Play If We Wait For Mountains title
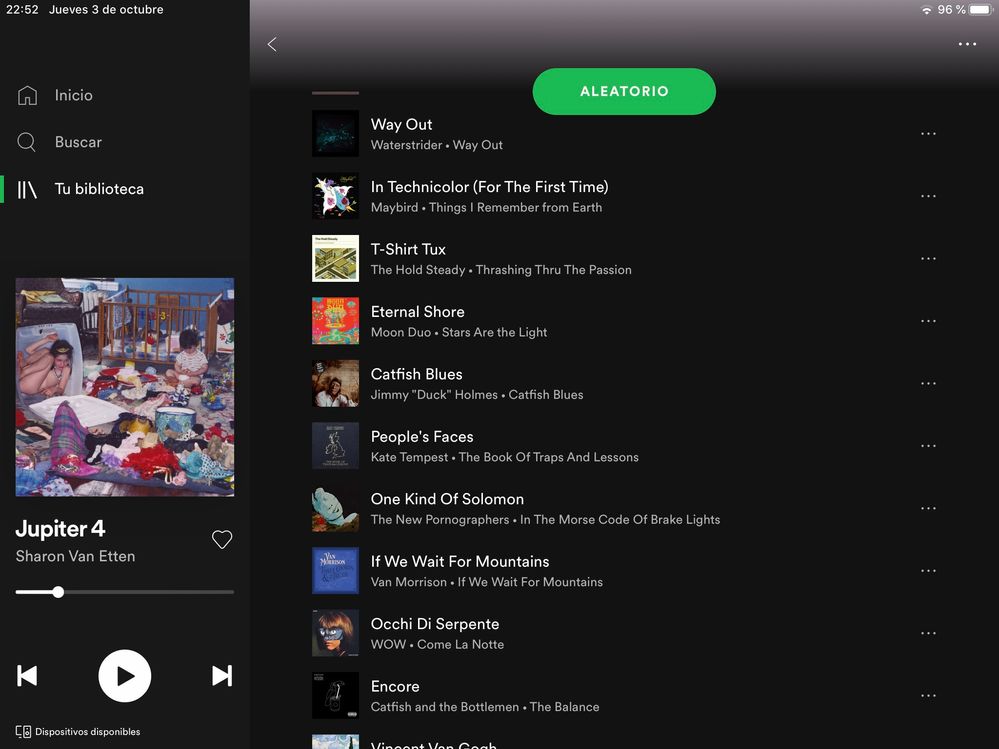Image resolution: width=999 pixels, height=749 pixels. click(x=460, y=562)
